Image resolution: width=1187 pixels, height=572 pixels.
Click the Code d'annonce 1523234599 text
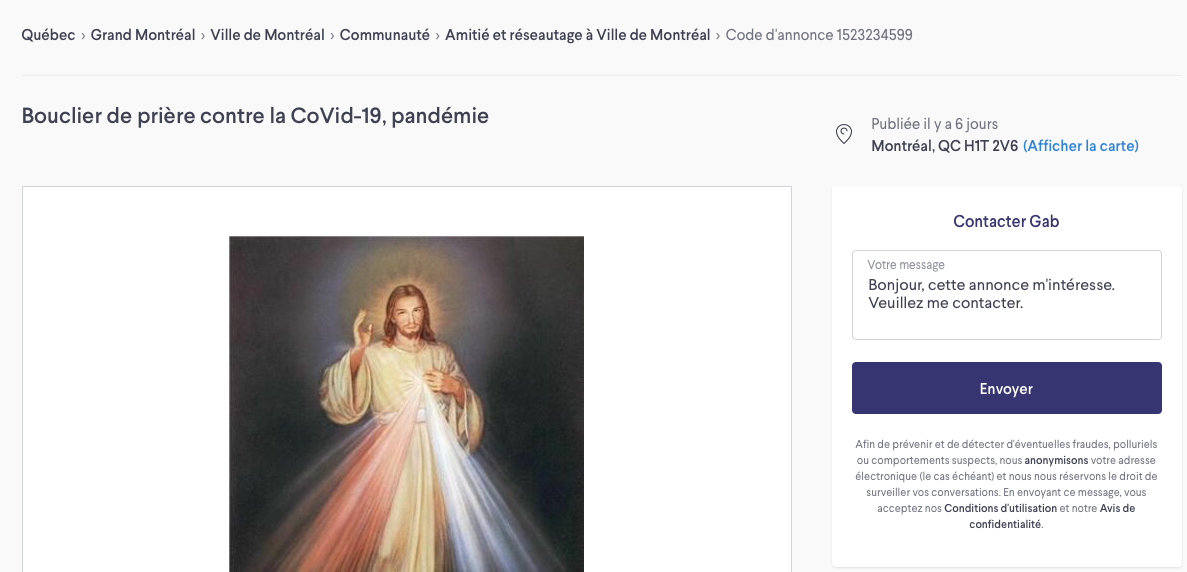click(x=819, y=35)
